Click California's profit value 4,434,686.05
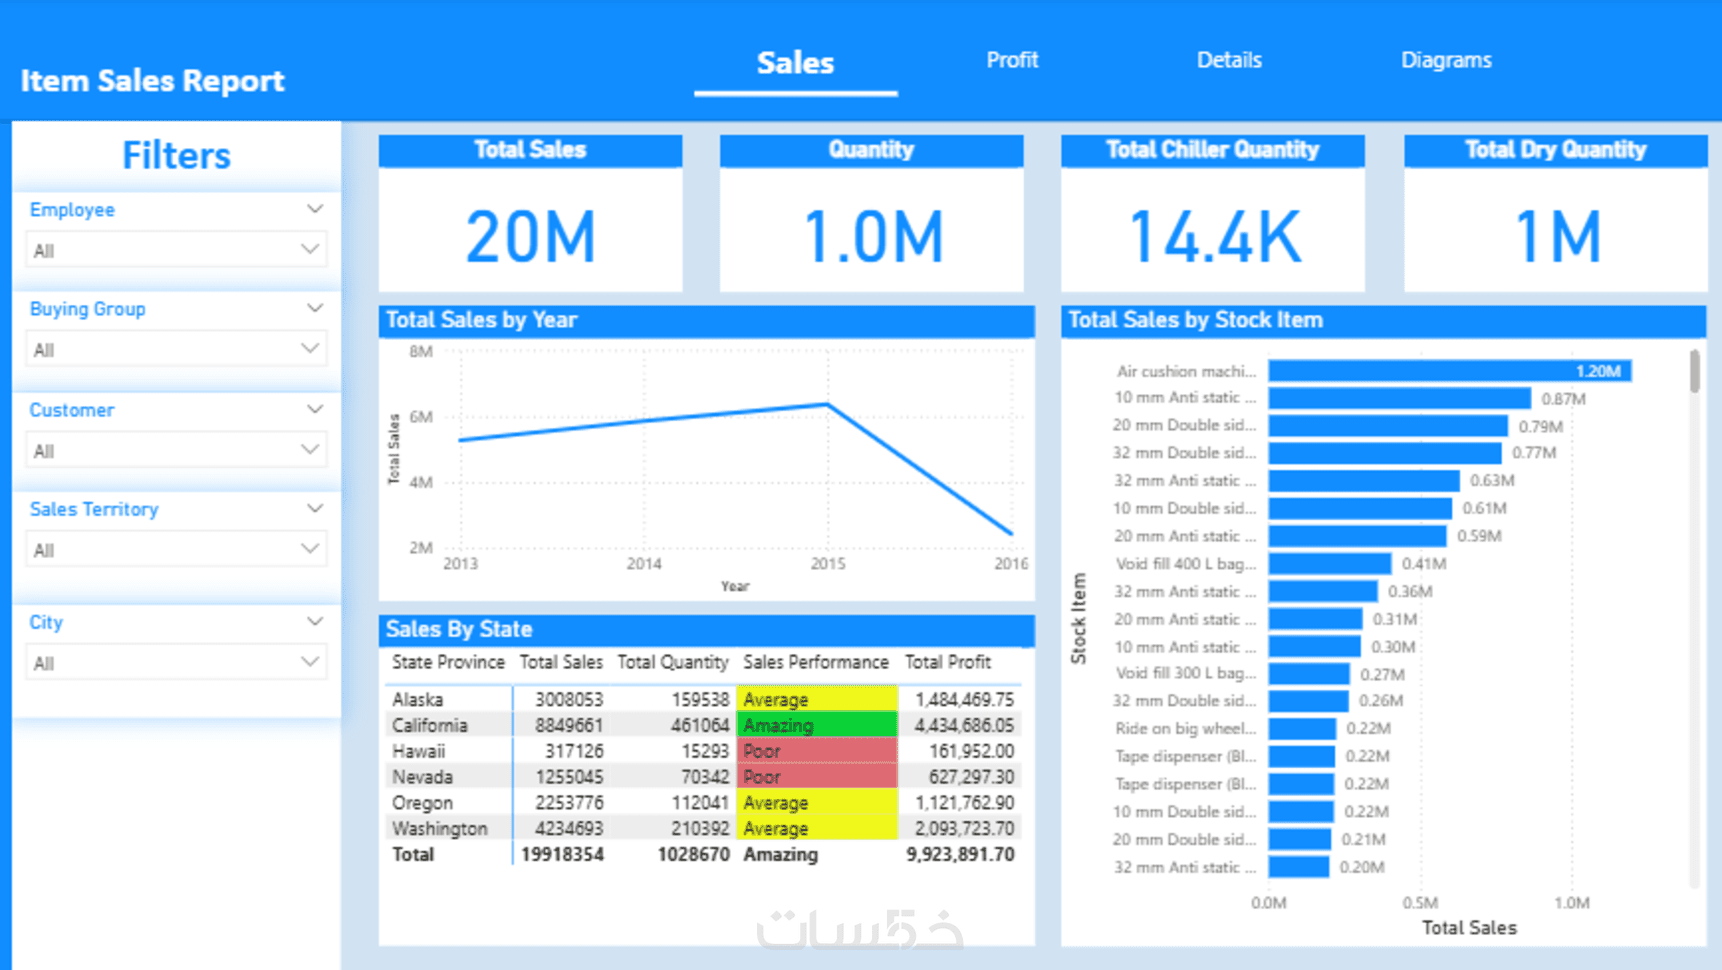The width and height of the screenshot is (1722, 970). (x=964, y=725)
